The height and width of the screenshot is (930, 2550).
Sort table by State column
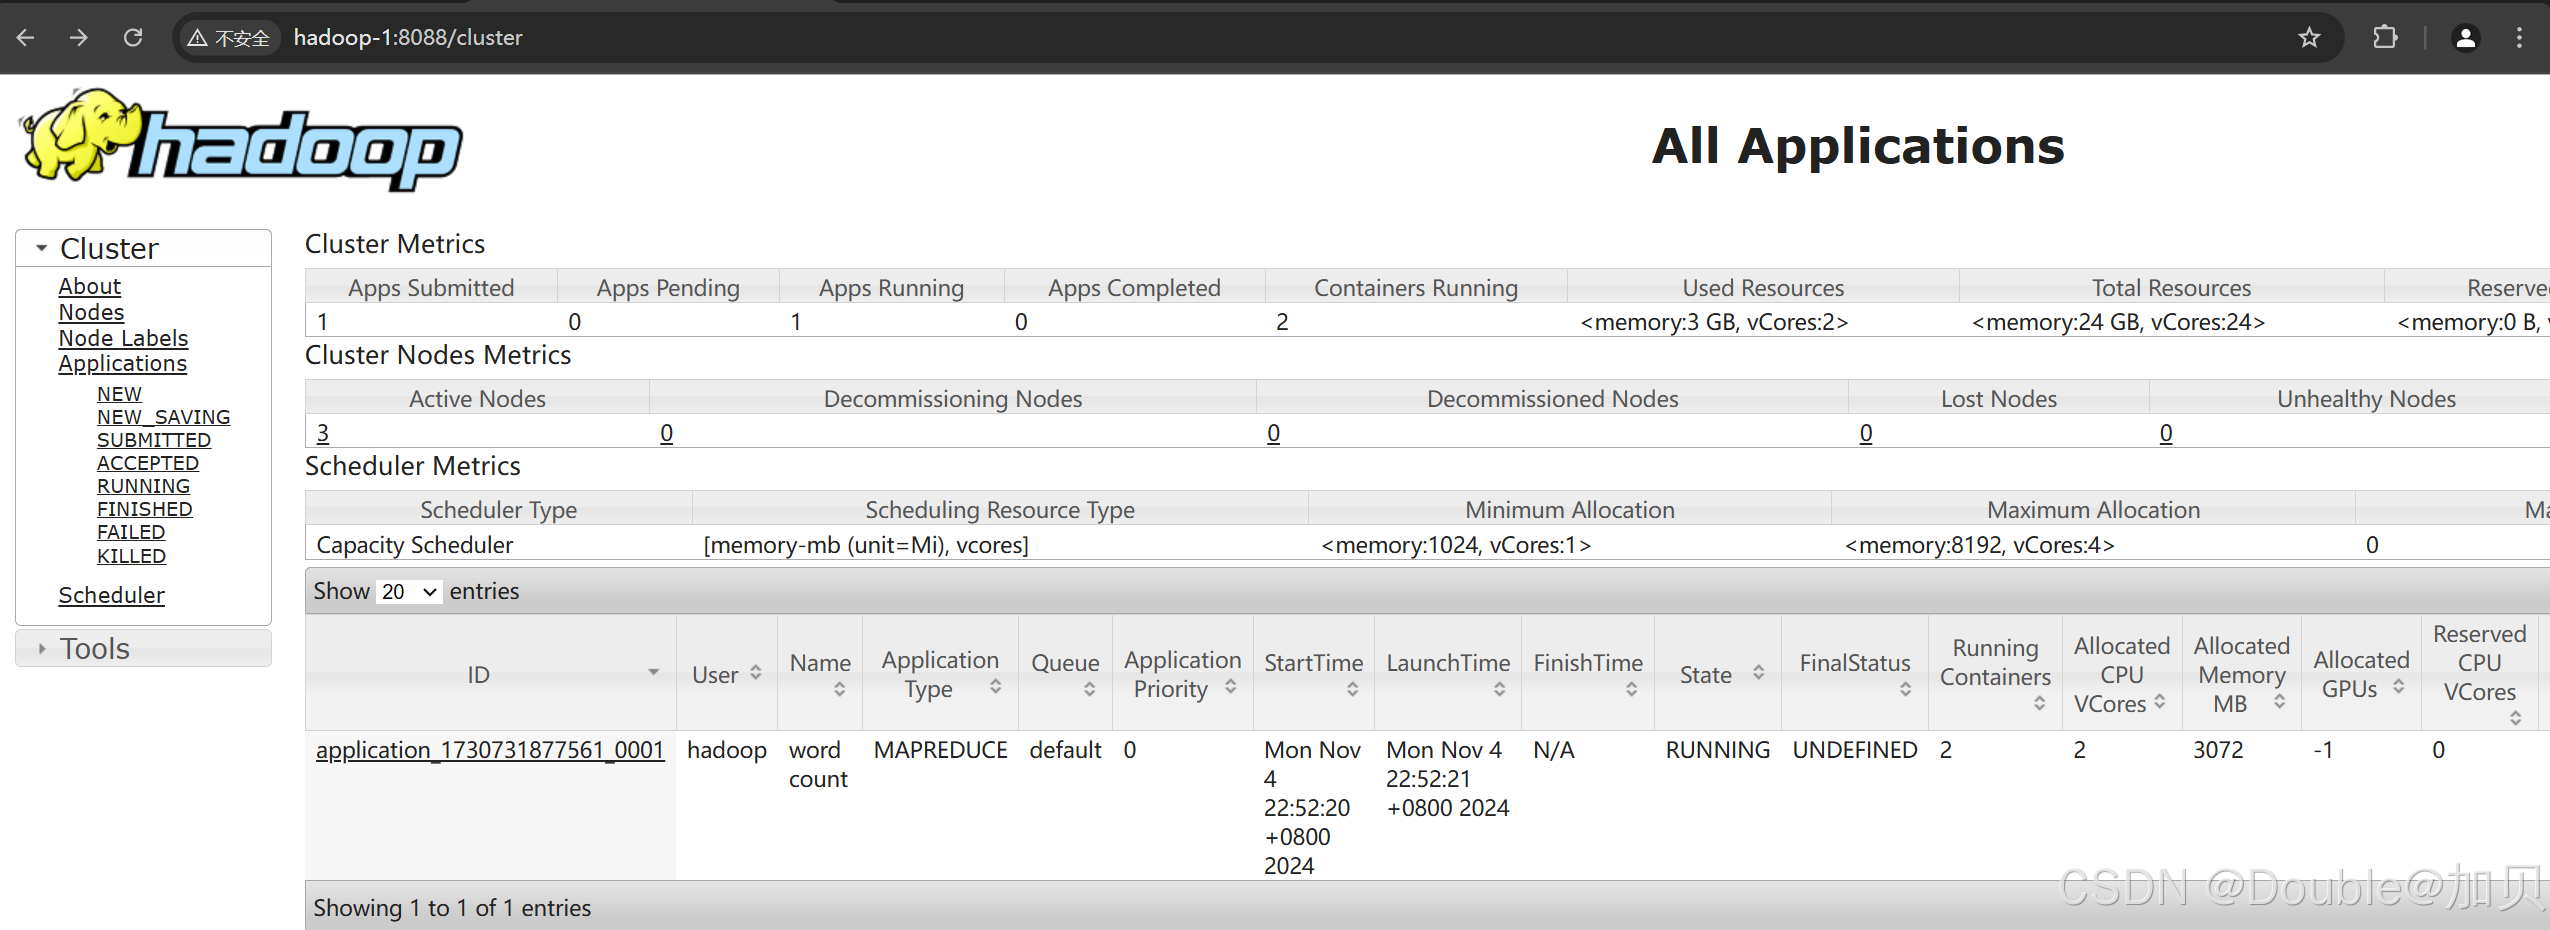[1758, 673]
